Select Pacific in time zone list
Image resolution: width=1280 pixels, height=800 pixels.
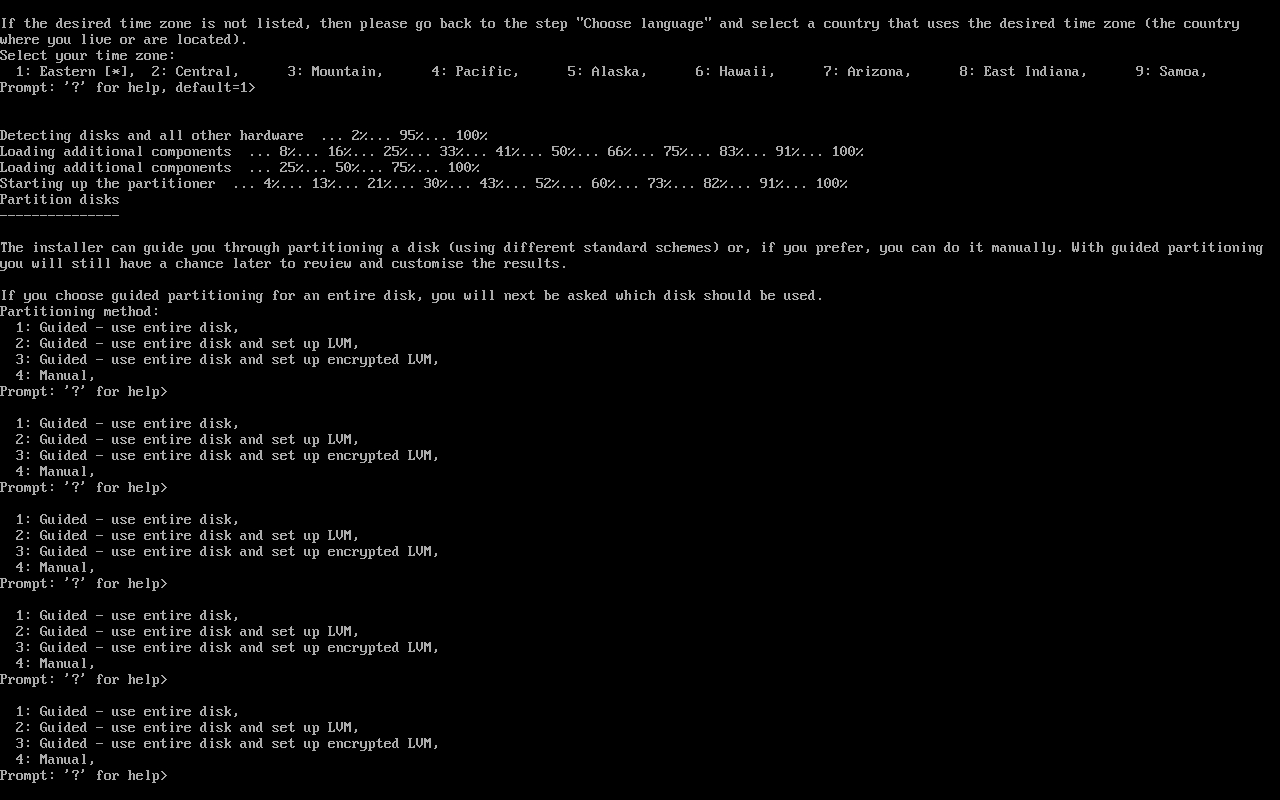pos(475,71)
